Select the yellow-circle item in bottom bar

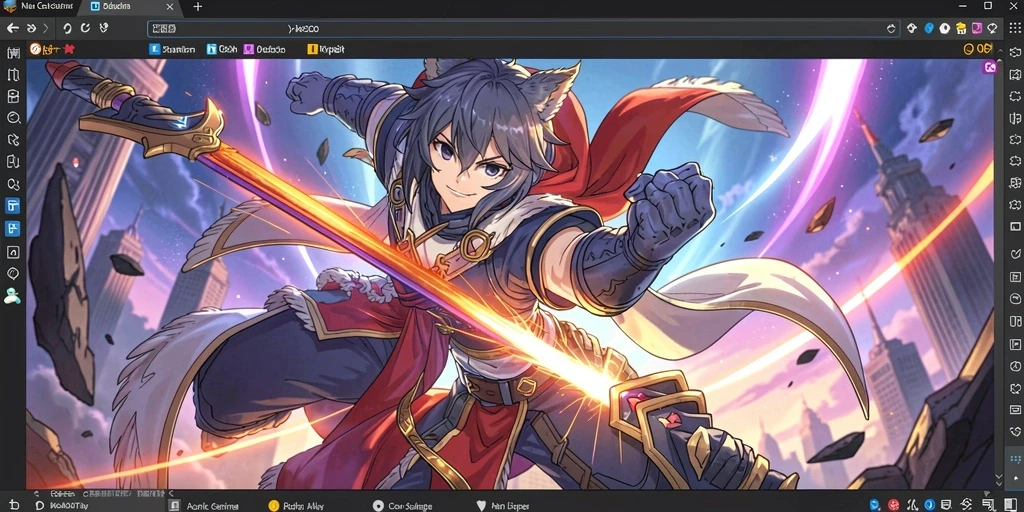[297, 505]
